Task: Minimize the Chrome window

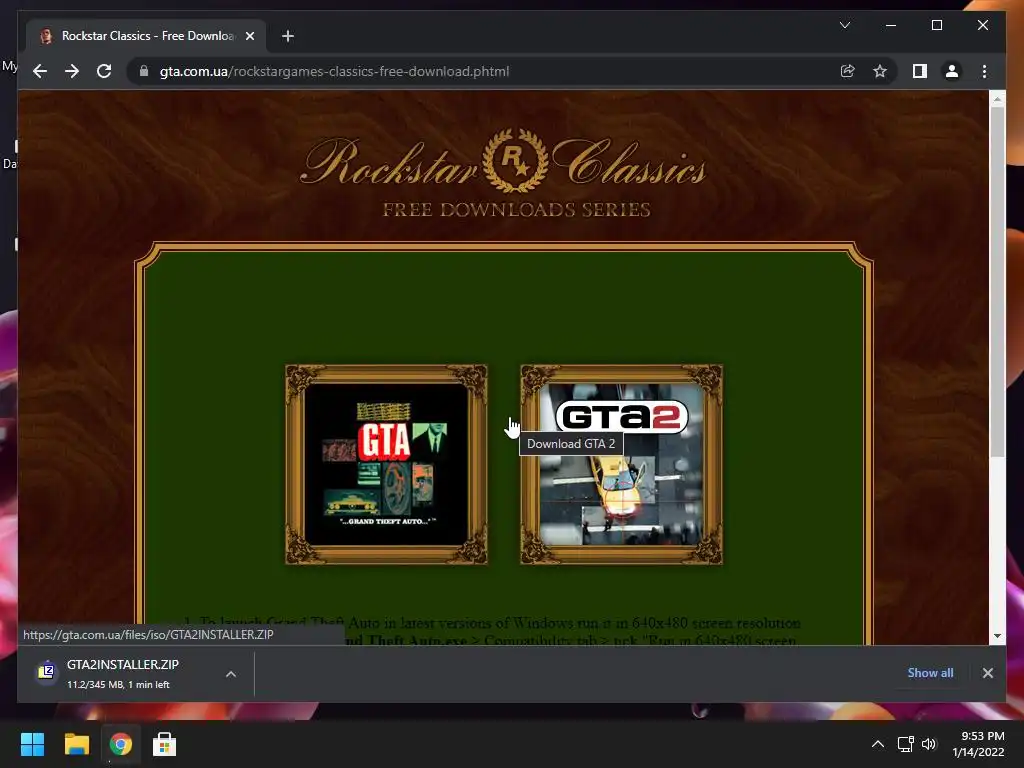Action: [891, 25]
